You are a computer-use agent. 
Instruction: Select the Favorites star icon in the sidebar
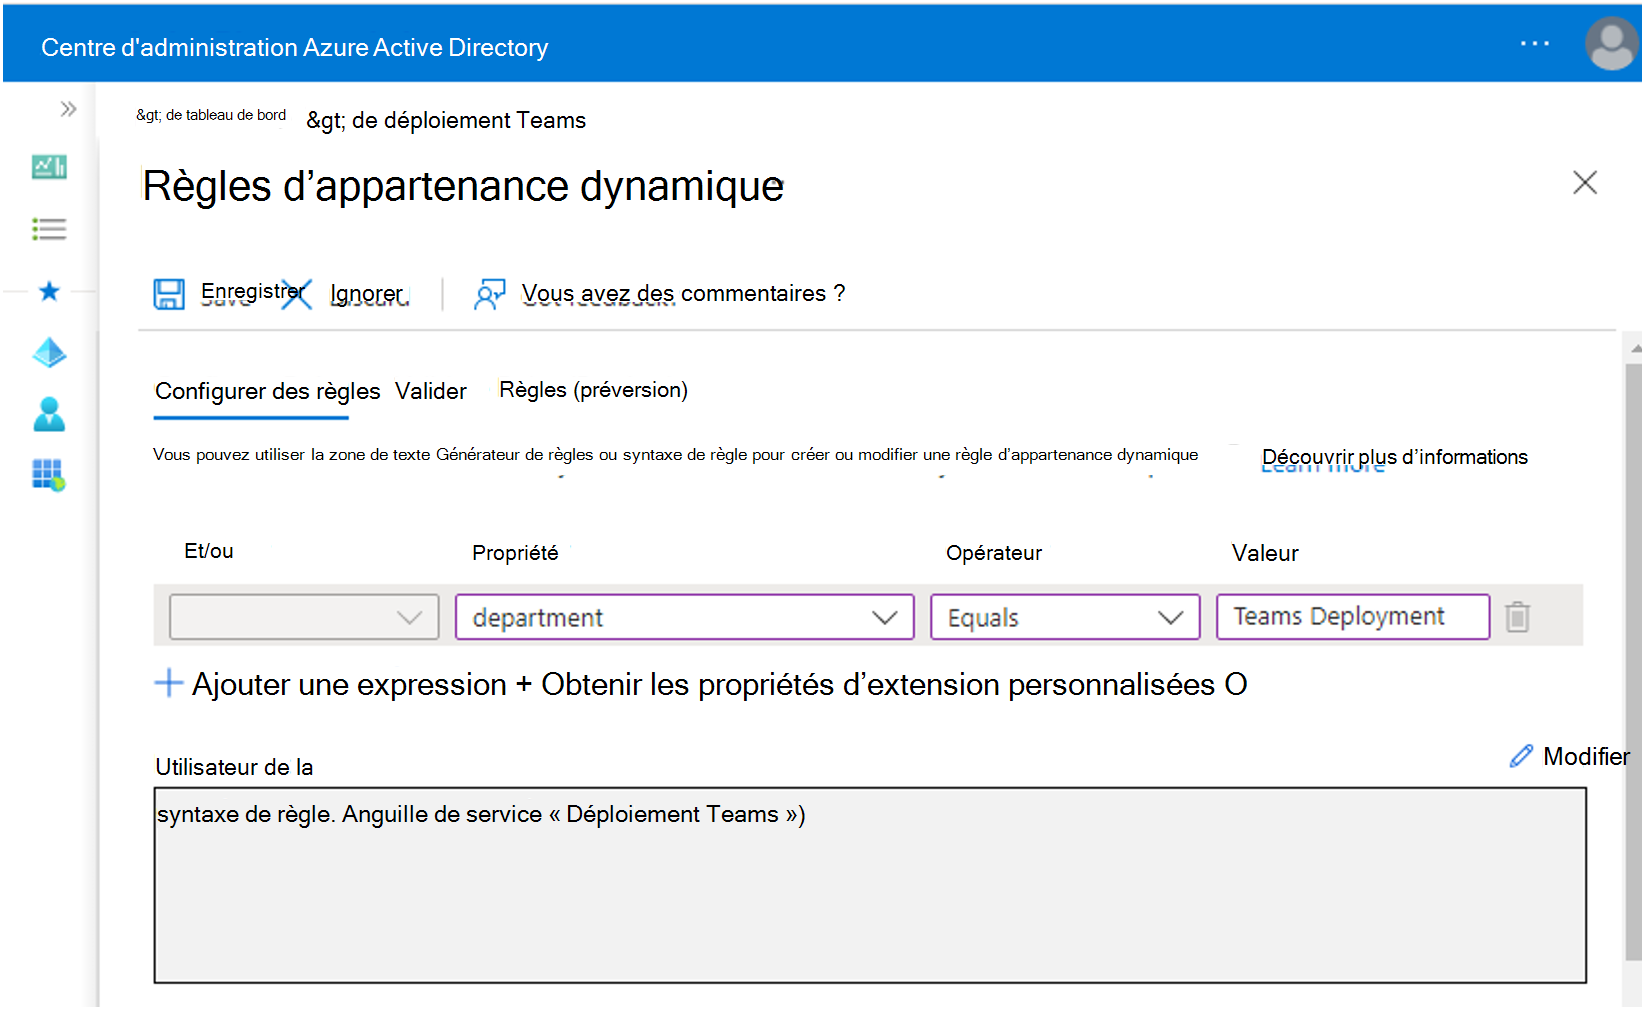(x=49, y=291)
